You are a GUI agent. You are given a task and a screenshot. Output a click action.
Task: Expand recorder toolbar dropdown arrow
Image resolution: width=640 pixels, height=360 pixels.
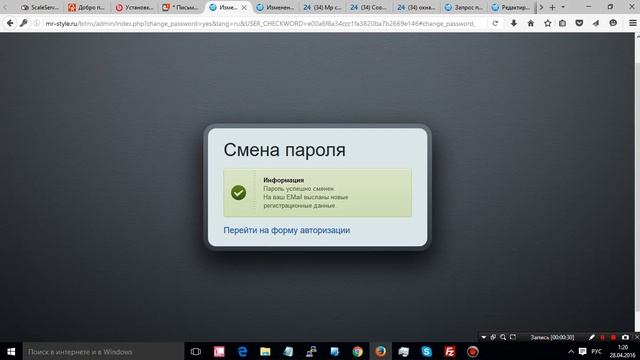point(484,337)
